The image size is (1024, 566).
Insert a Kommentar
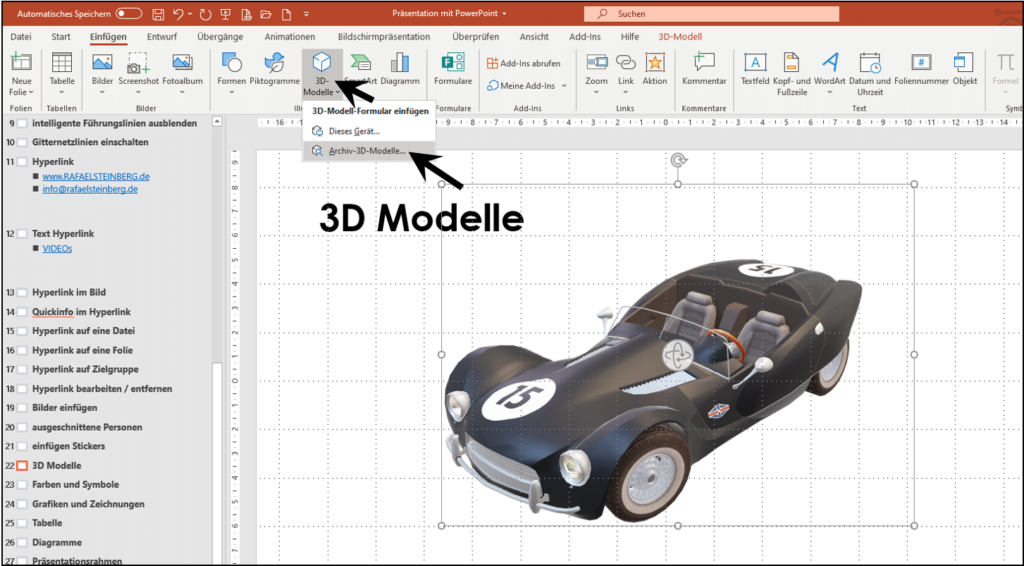tap(704, 70)
